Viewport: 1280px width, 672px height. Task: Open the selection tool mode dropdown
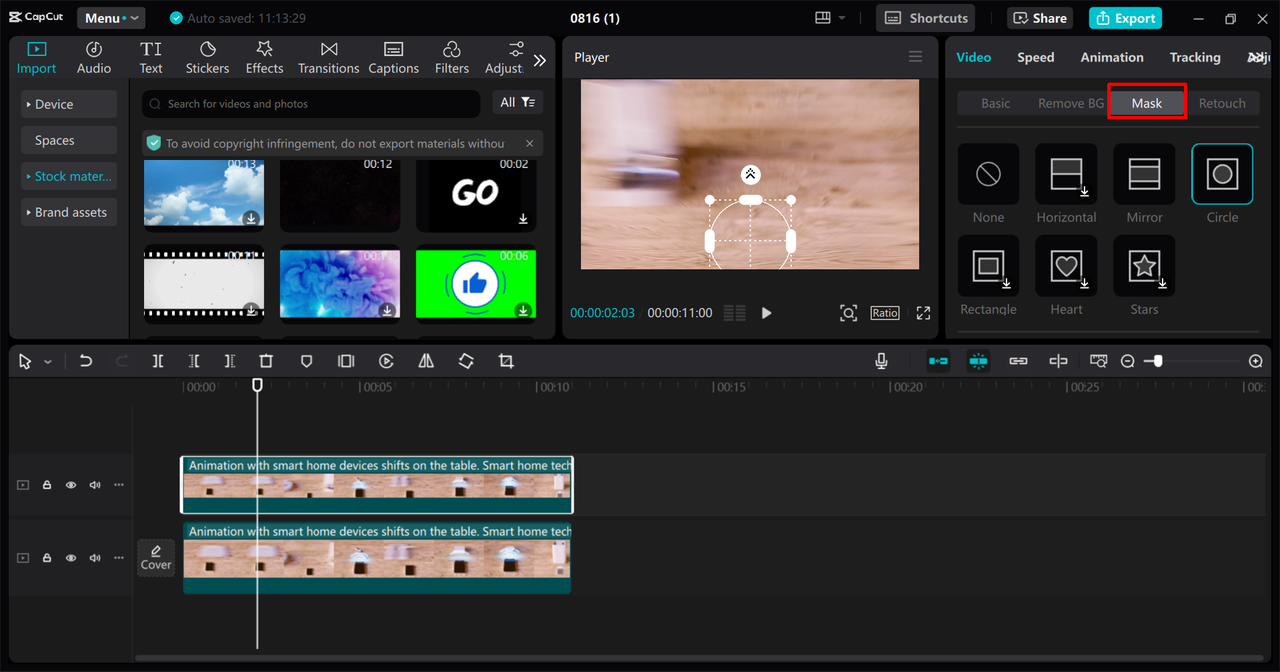[x=47, y=361]
